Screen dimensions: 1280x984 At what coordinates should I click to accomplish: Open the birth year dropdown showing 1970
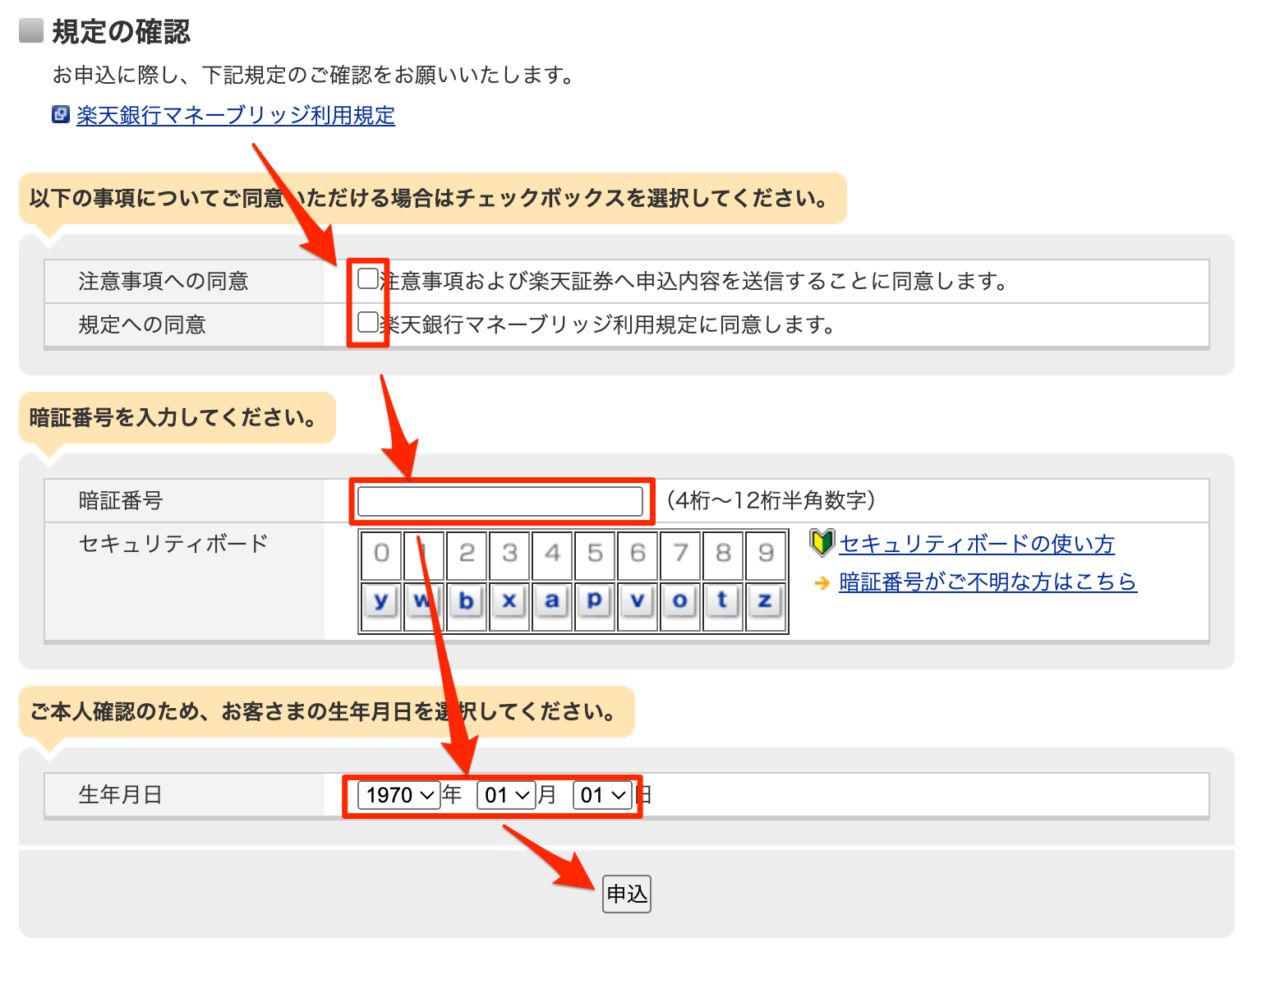tap(399, 795)
